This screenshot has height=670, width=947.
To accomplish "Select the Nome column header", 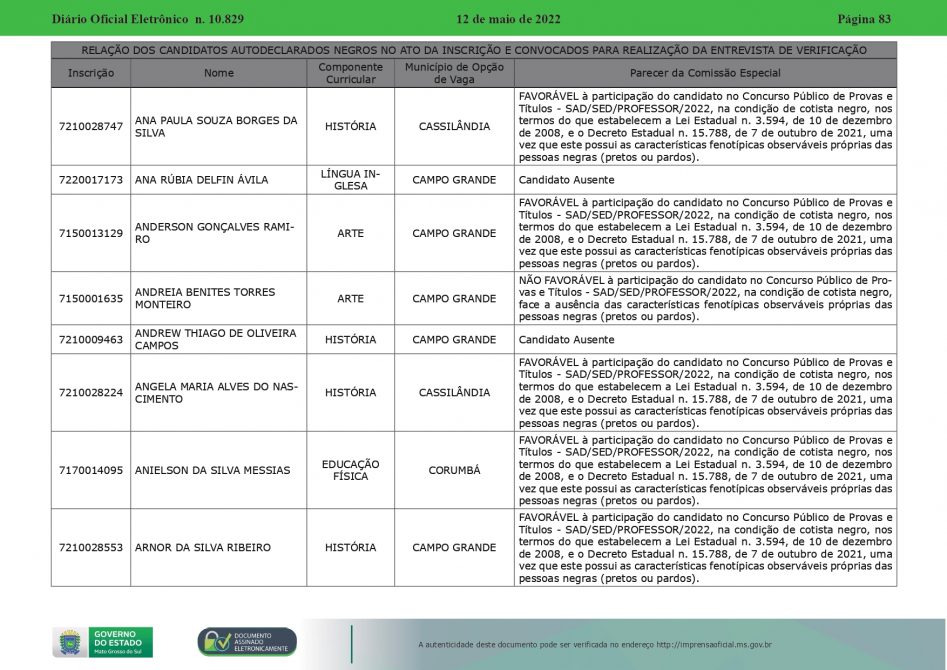I will tap(218, 73).
